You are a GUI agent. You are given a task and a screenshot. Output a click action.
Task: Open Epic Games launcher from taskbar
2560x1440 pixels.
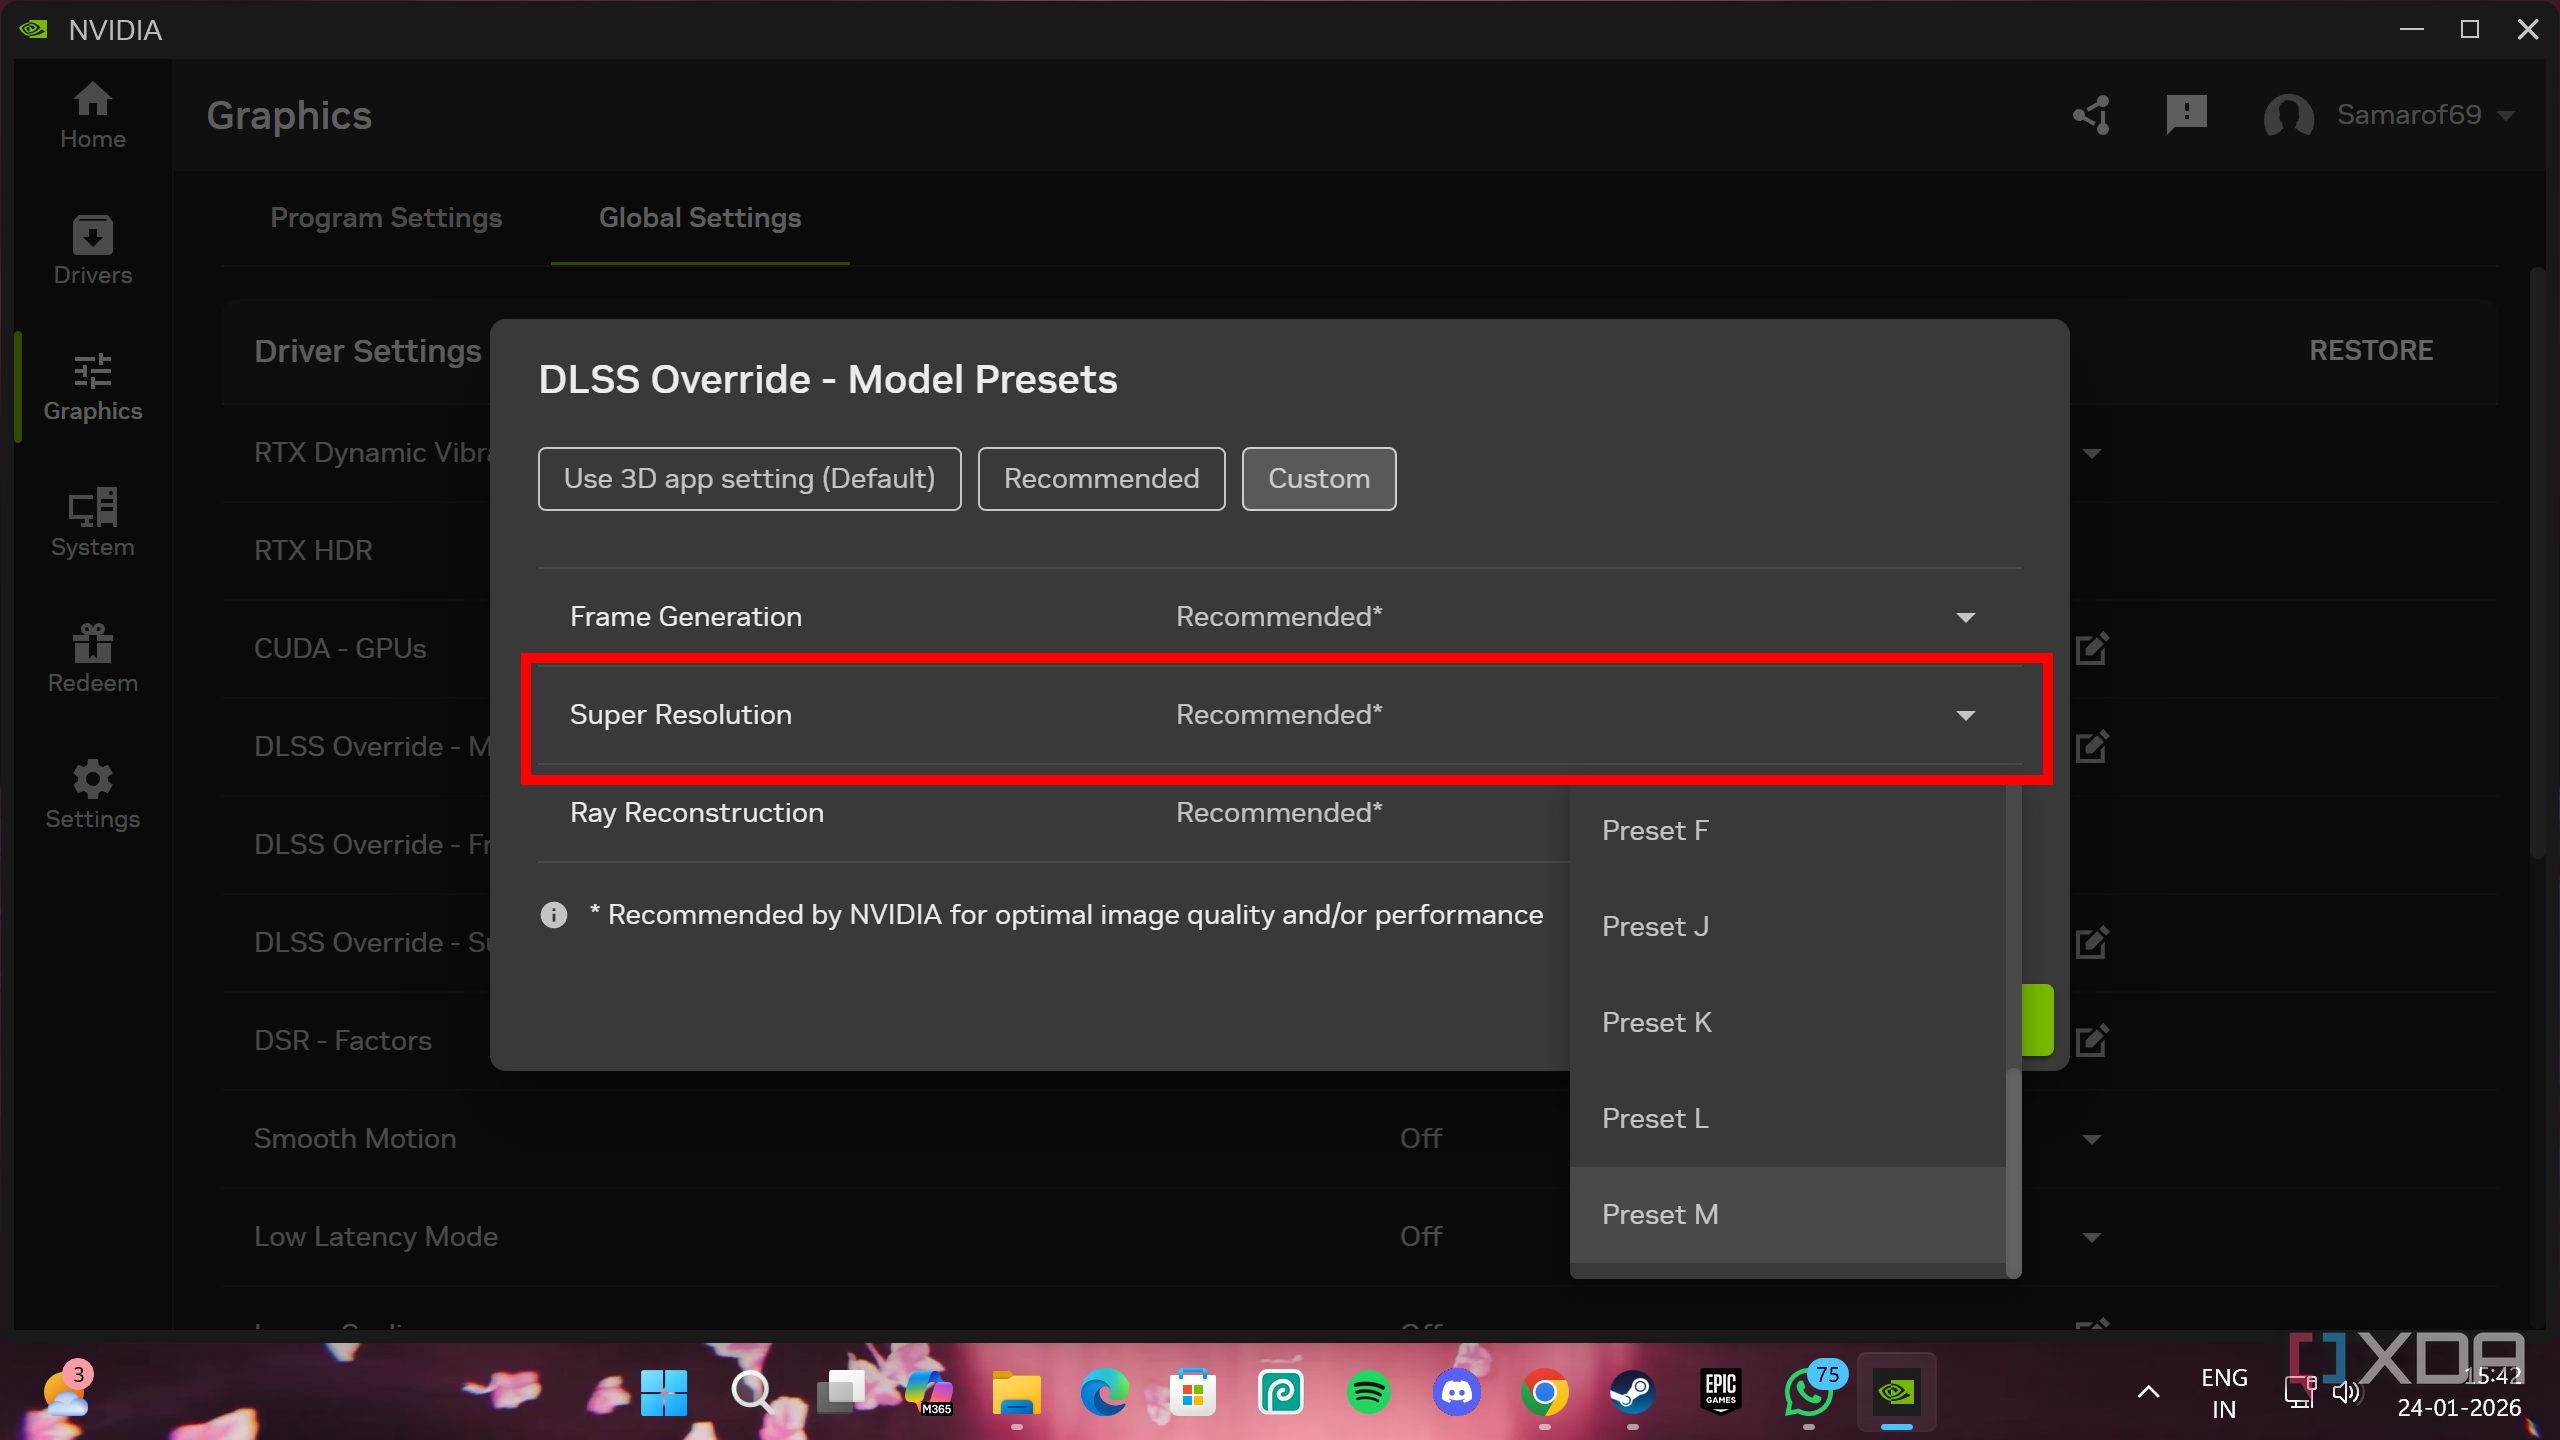[1720, 1393]
